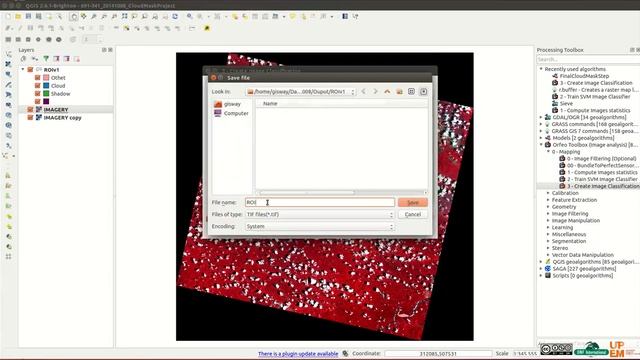Screen dimensions: 640x360
Task: Click New Project icon in QGIS toolbar
Action: coord(8,16)
